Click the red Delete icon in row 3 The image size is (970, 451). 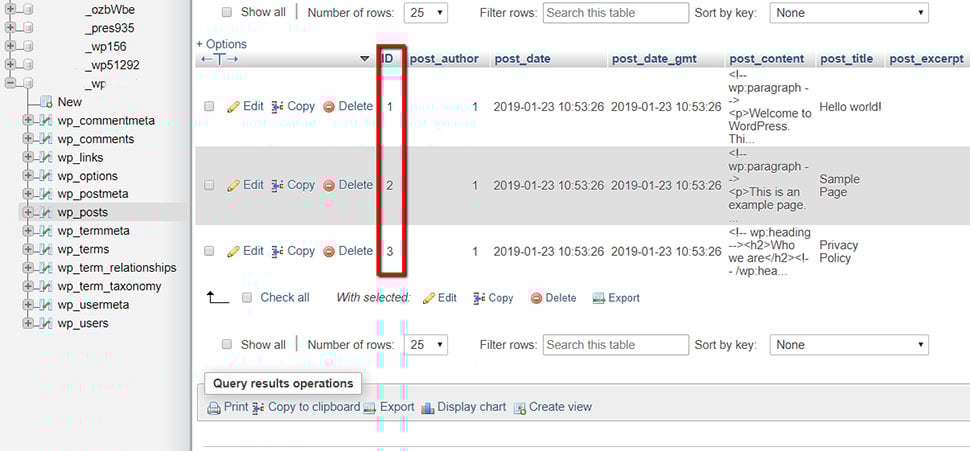pos(329,252)
